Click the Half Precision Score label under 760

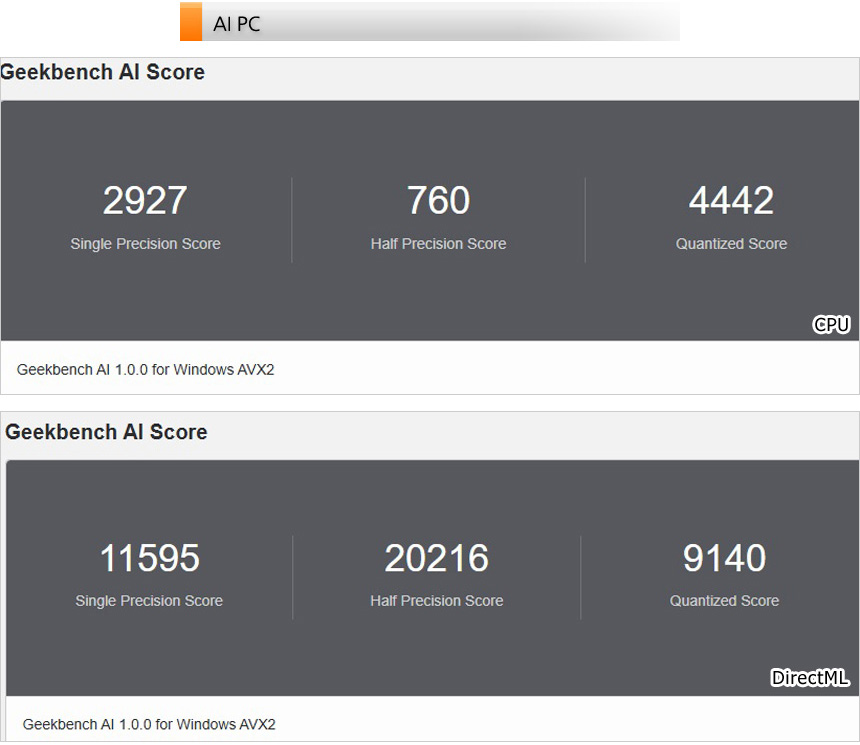coord(438,244)
